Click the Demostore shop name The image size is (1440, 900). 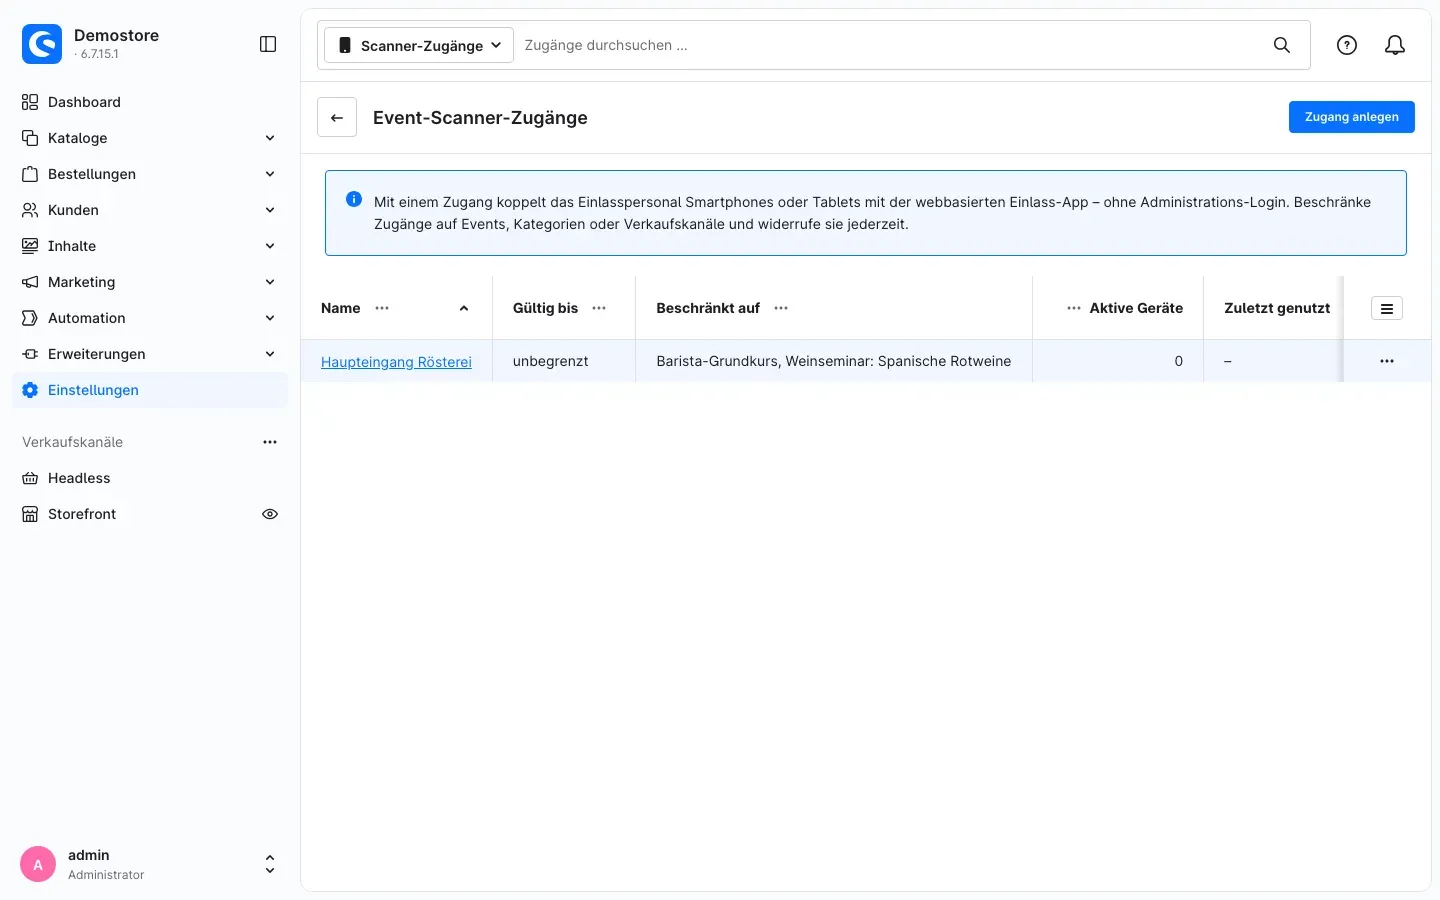[x=116, y=35]
